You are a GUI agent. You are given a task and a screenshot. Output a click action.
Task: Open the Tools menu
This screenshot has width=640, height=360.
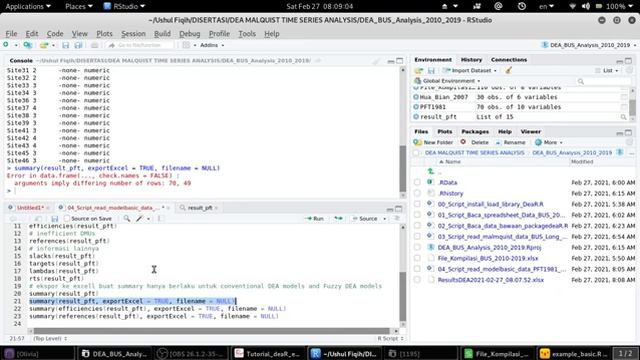(247, 33)
